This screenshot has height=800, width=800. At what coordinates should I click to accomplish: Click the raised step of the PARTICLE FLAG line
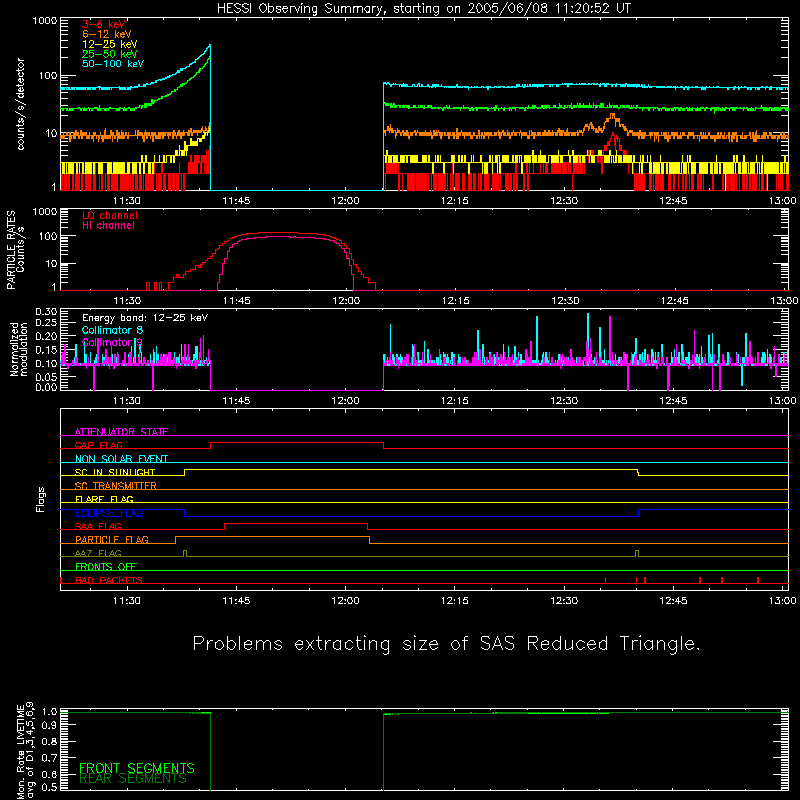[272, 537]
